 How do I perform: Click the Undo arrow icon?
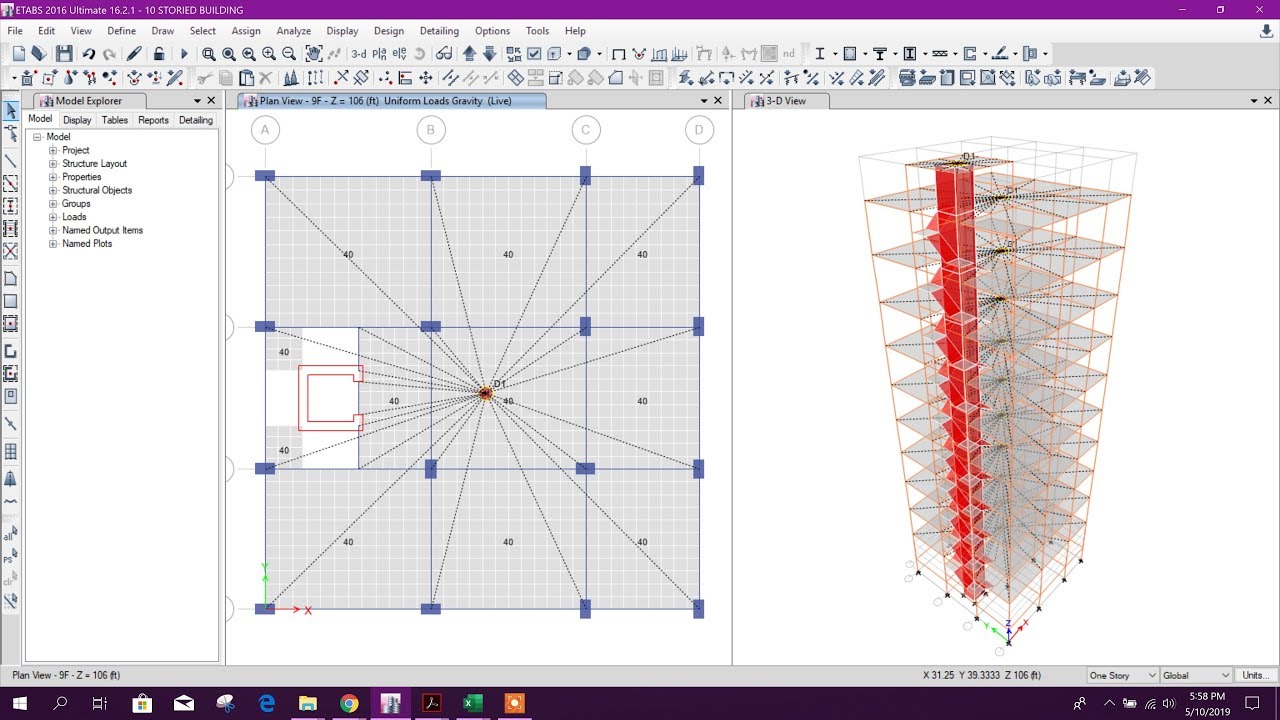pyautogui.click(x=89, y=54)
